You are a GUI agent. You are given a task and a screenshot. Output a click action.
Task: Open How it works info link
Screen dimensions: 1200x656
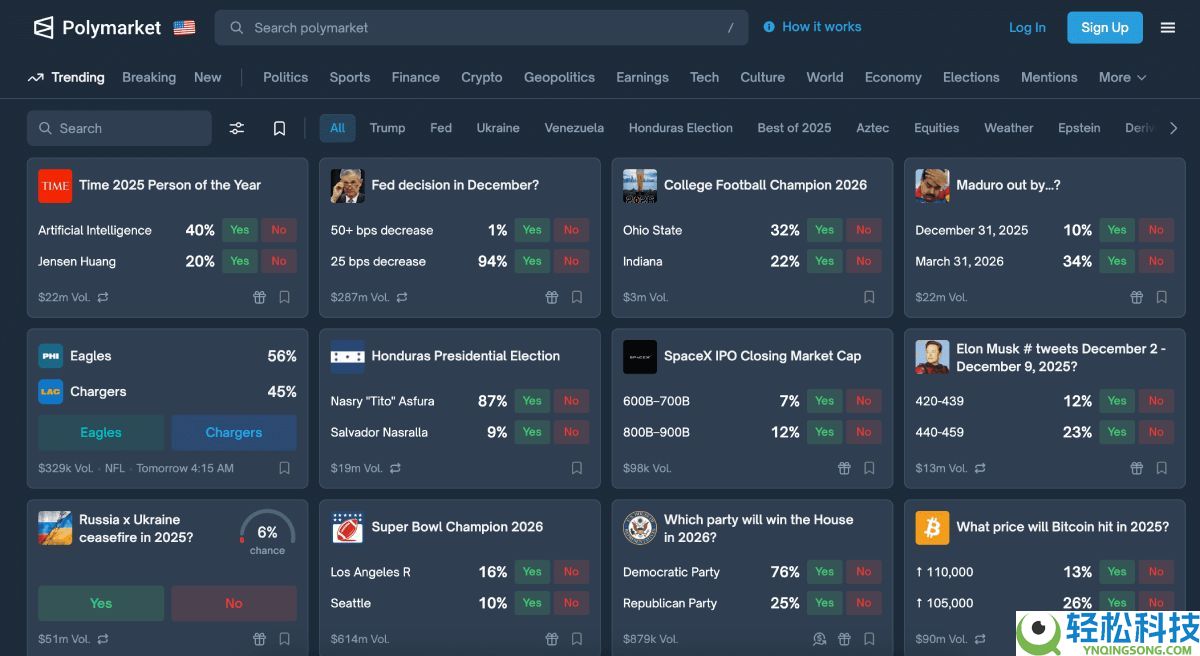pos(812,27)
